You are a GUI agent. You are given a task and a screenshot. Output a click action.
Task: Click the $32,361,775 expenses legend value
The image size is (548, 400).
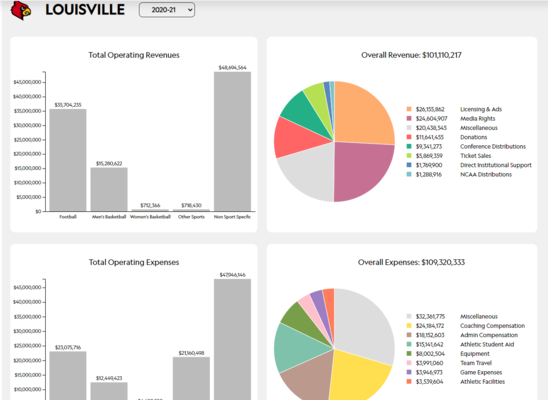point(430,317)
